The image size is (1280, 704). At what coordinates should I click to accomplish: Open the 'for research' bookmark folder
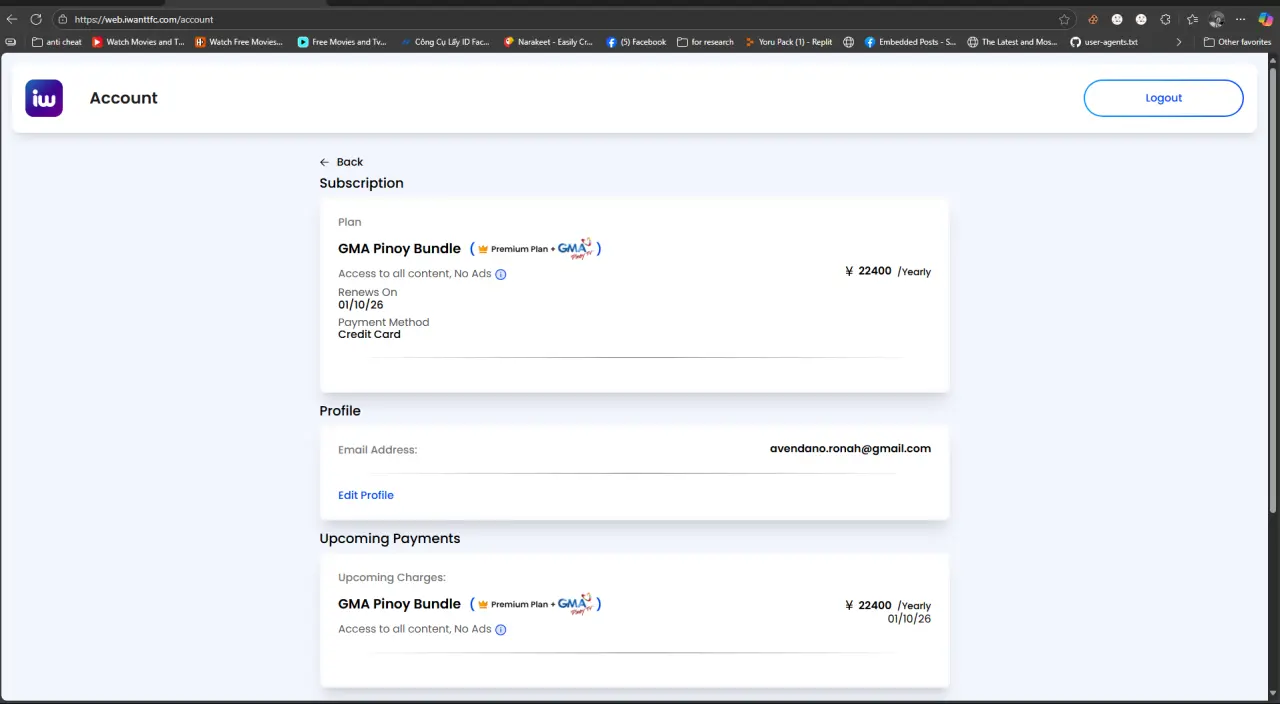705,42
